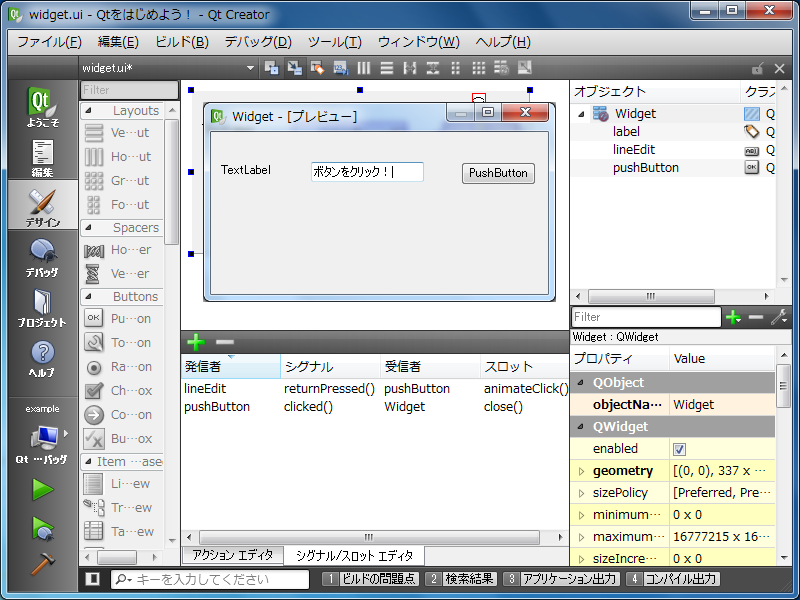Toggle the enabled checkbox in properties
The width and height of the screenshot is (800, 600).
(x=680, y=449)
